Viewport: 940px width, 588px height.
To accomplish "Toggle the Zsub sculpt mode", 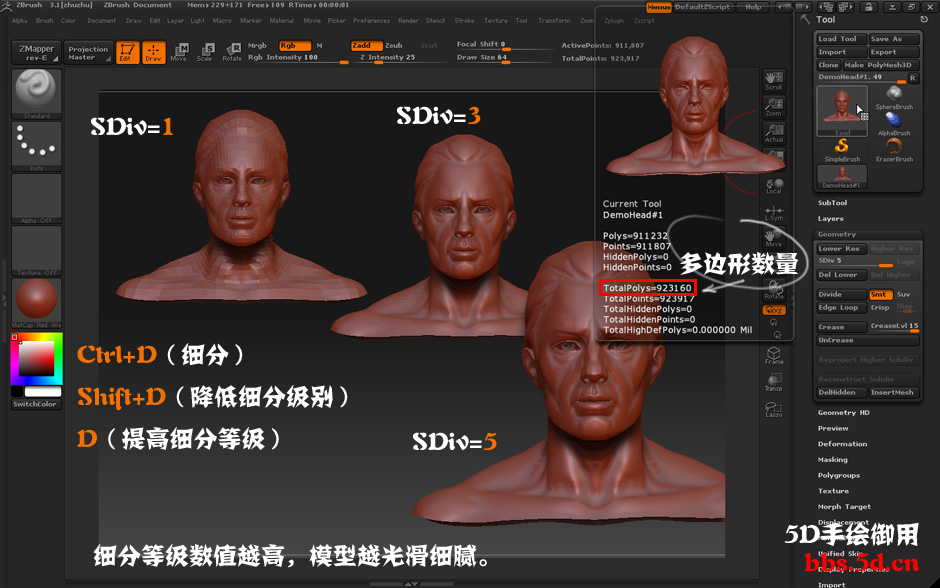I will point(394,46).
